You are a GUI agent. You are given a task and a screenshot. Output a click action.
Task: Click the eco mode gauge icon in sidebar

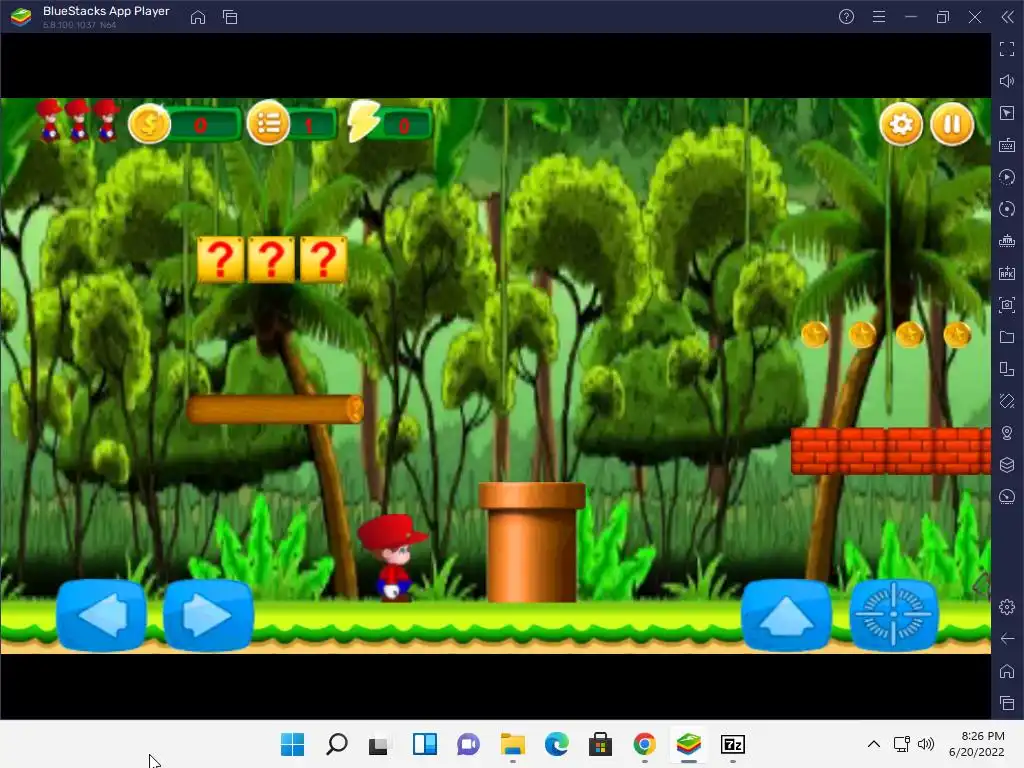(x=1007, y=497)
